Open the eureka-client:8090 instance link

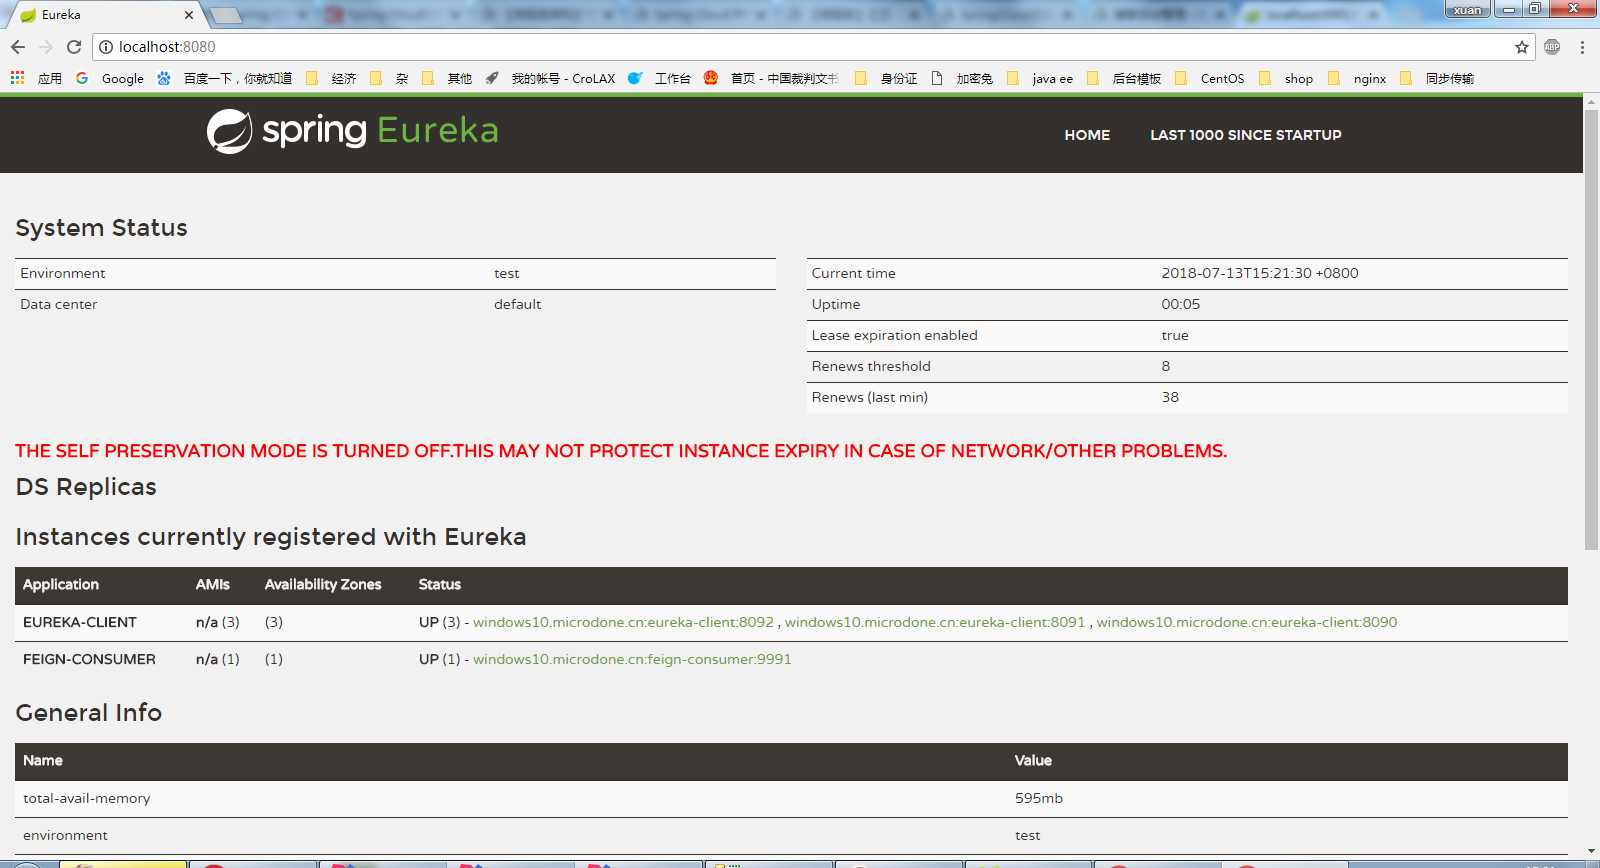click(x=1247, y=622)
